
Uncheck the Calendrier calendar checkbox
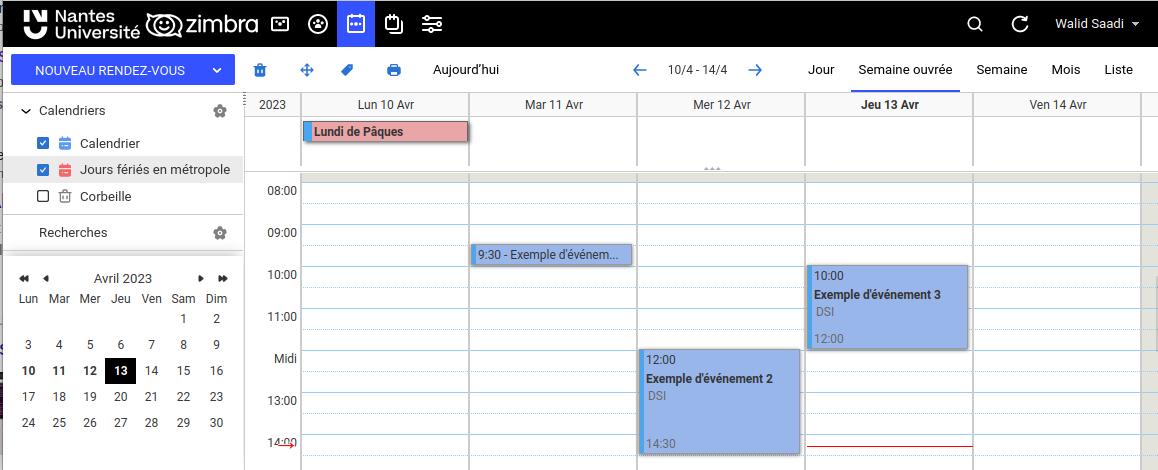[43, 143]
